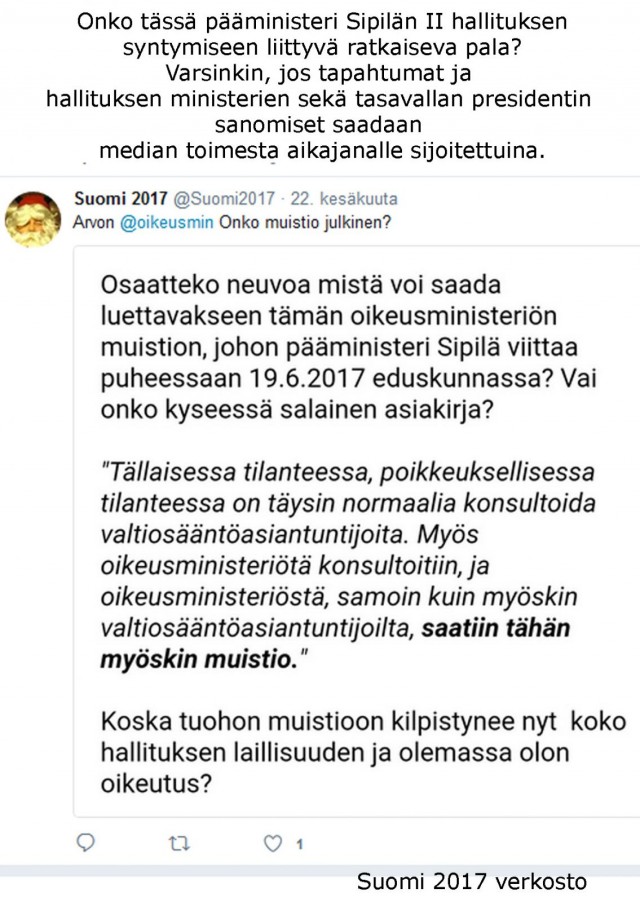Select the like heart outline icon
Image resolution: width=640 pixels, height=902 pixels.
point(272,843)
